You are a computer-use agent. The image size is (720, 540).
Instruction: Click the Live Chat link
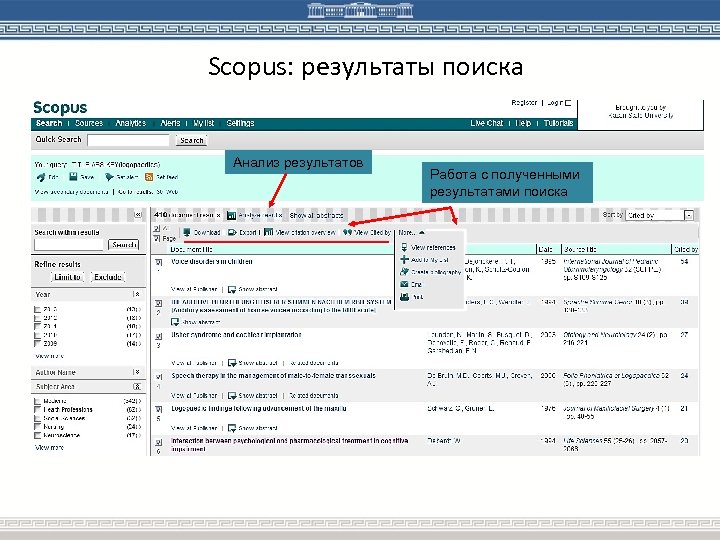coord(486,123)
